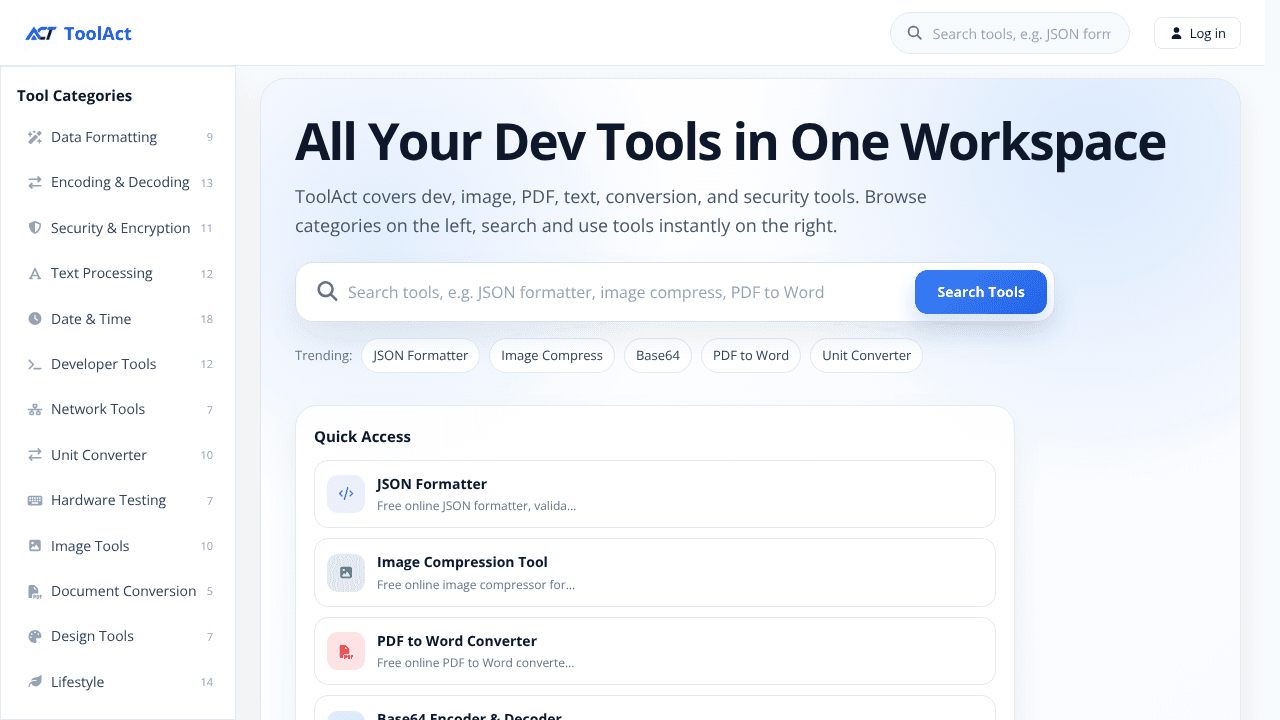Image resolution: width=1280 pixels, height=720 pixels.
Task: Click 'Free online image compressor' description text
Action: point(476,584)
